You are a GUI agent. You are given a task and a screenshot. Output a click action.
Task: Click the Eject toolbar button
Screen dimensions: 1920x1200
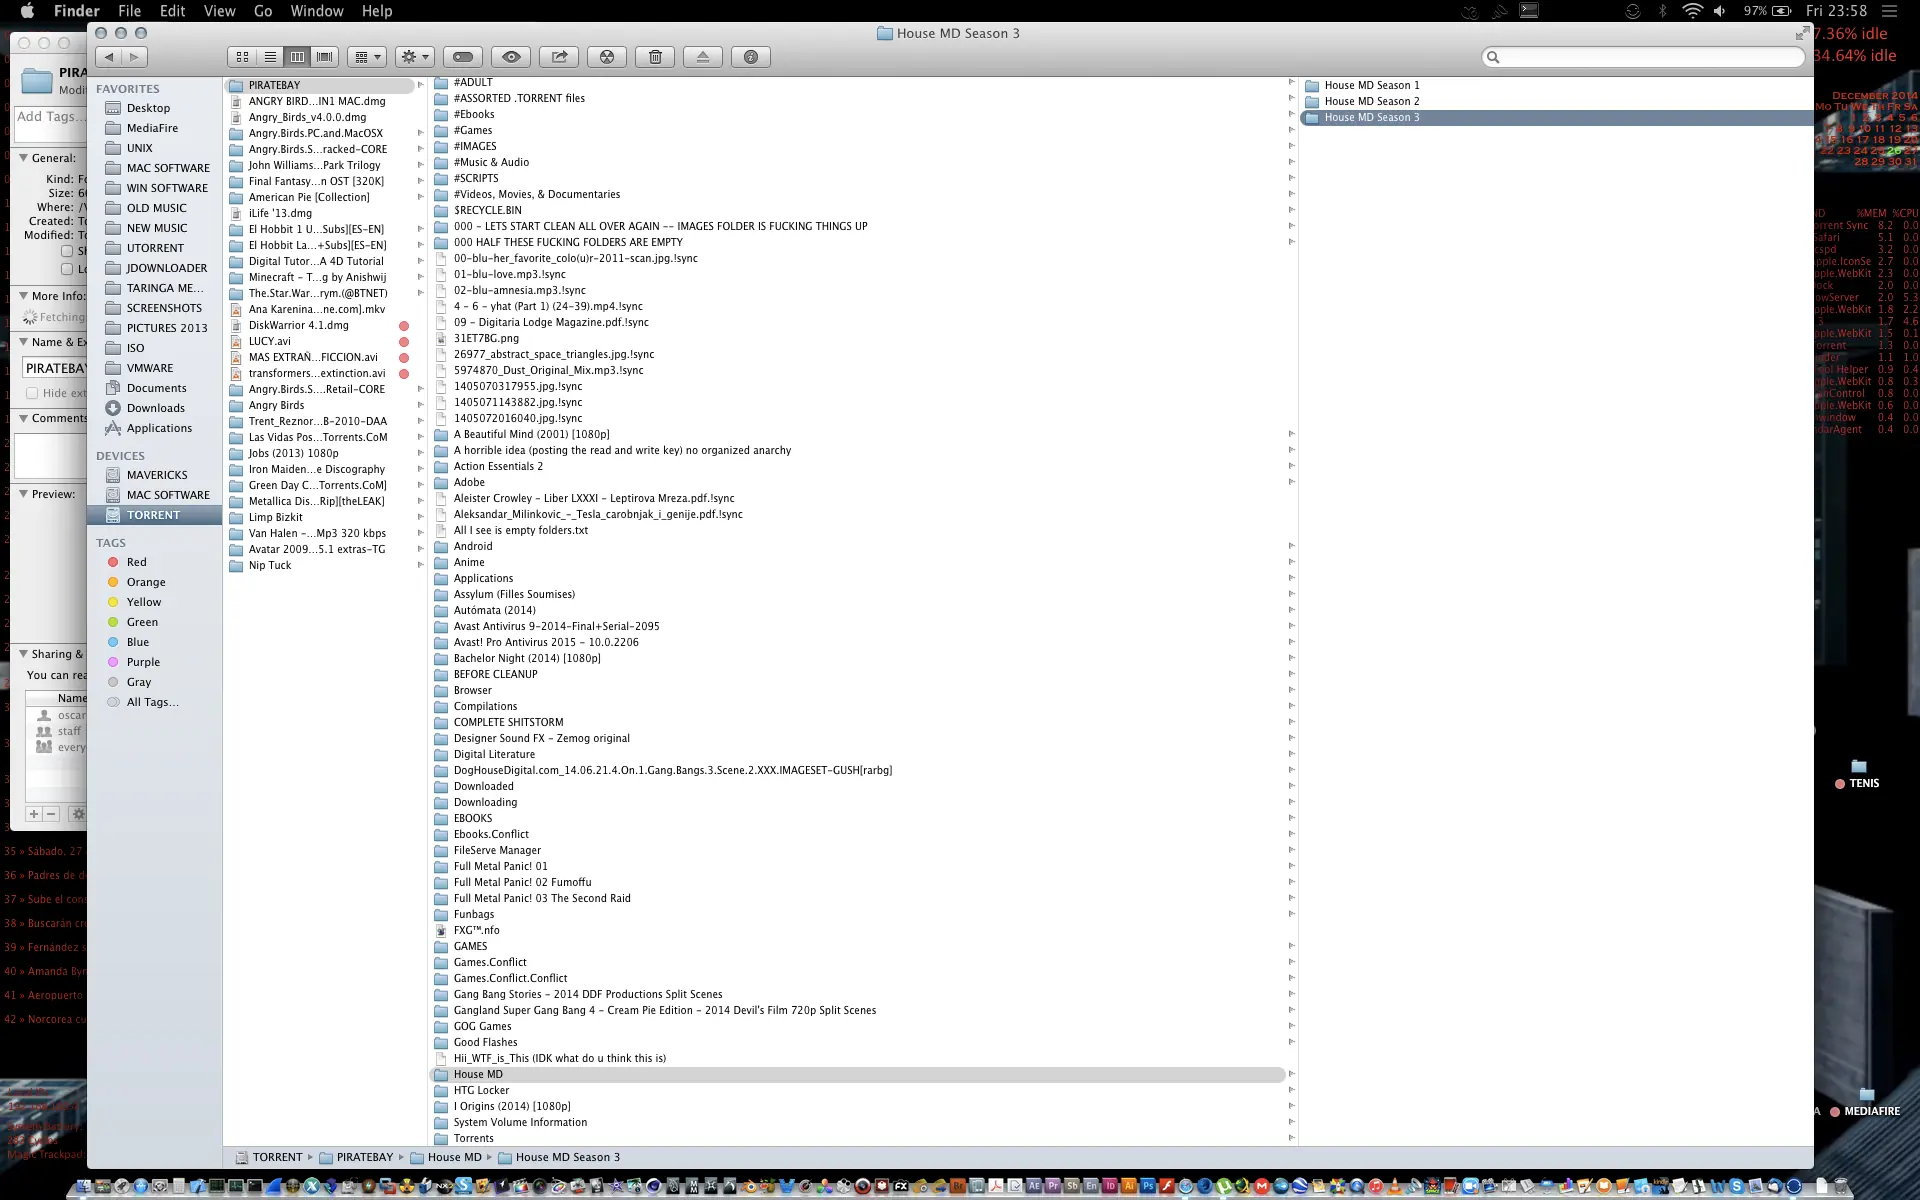(x=703, y=57)
